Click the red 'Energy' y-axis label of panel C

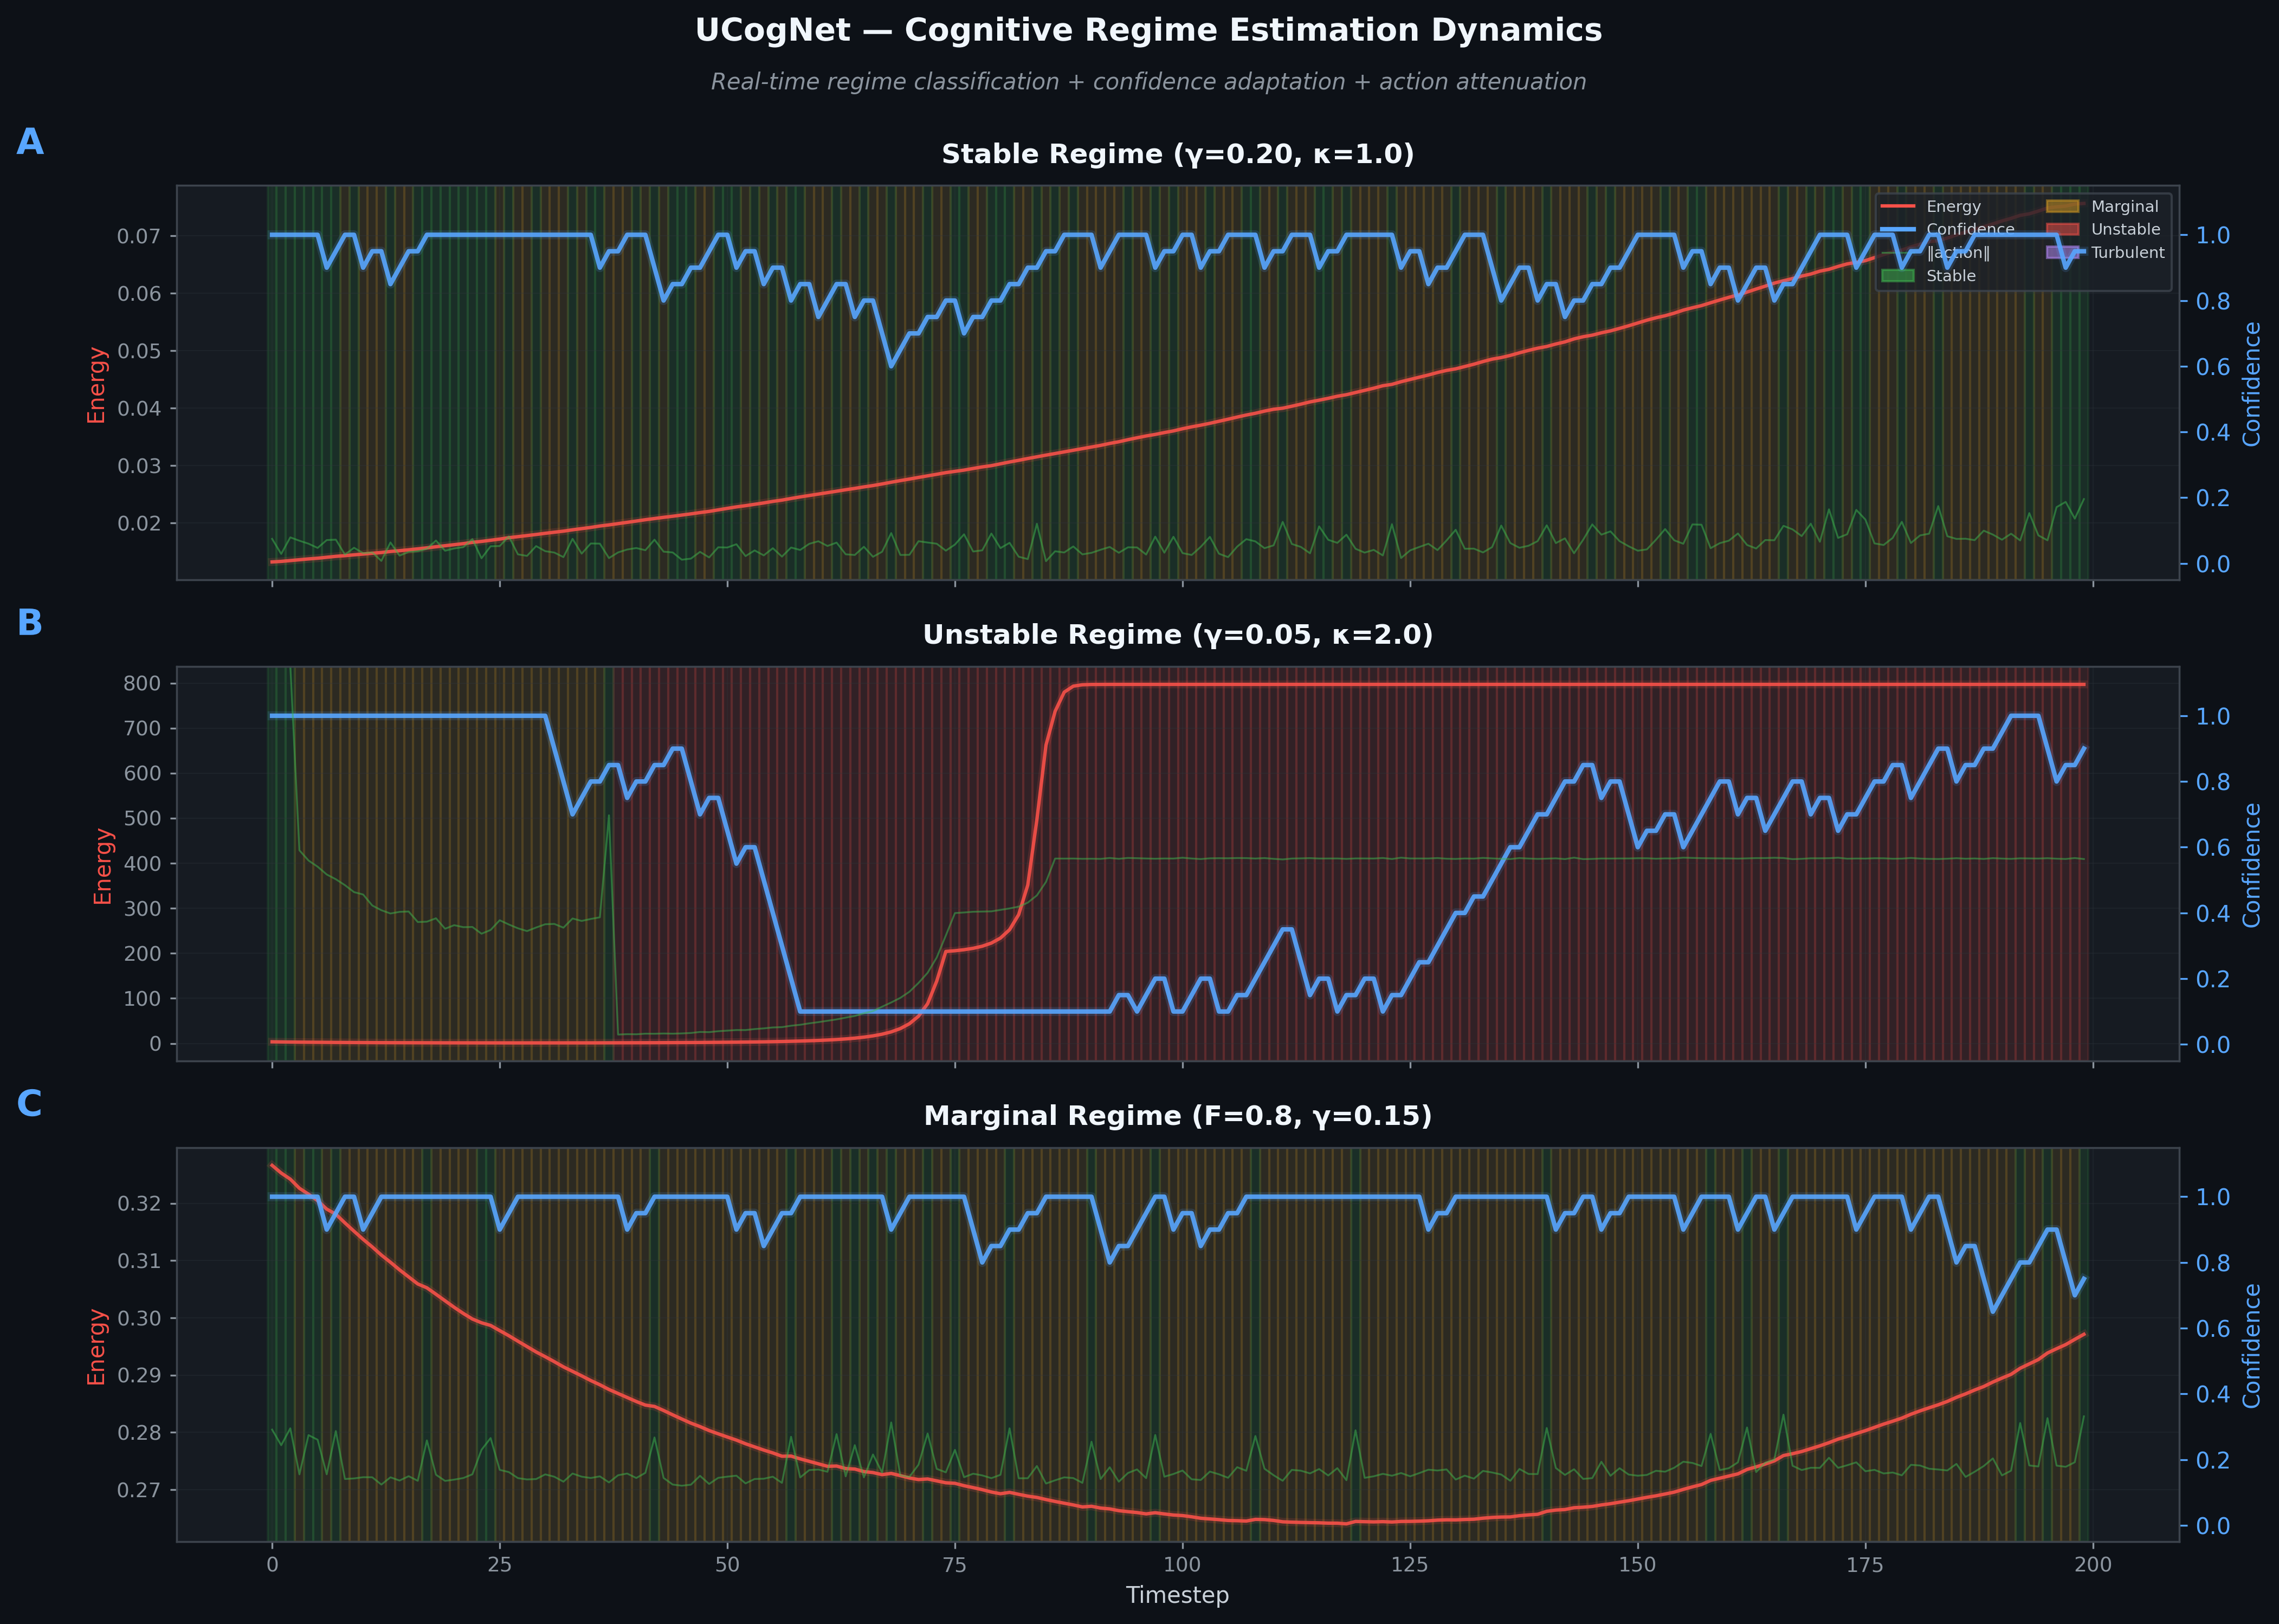coord(96,1347)
